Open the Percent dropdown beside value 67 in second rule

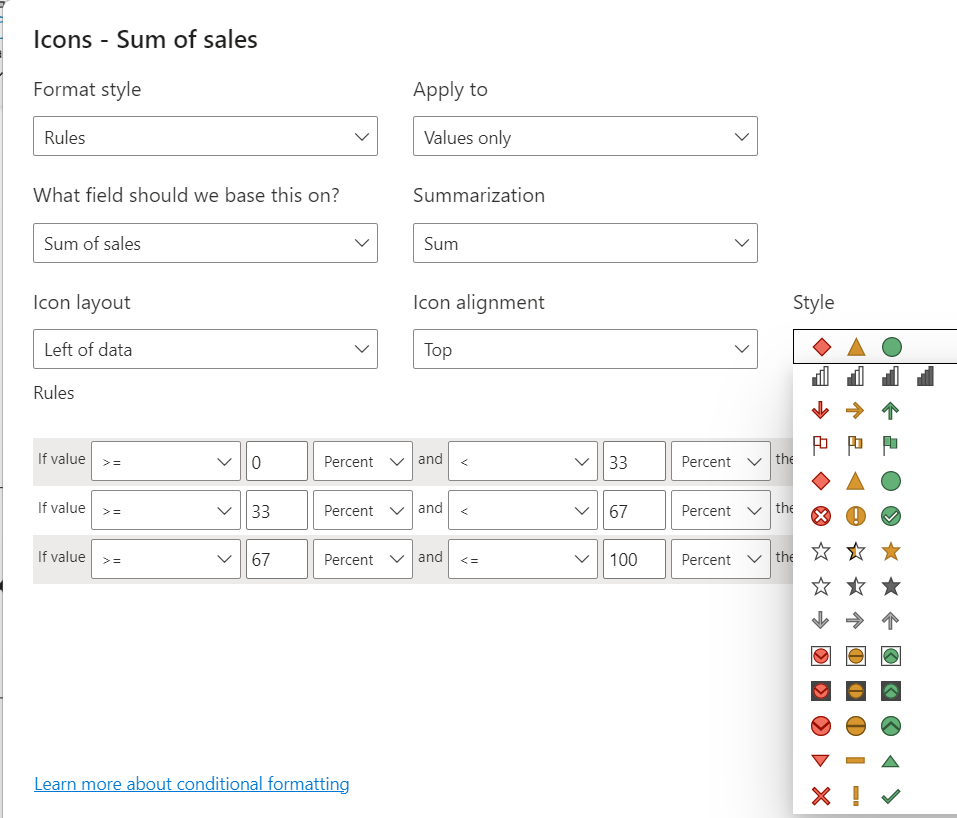point(720,511)
